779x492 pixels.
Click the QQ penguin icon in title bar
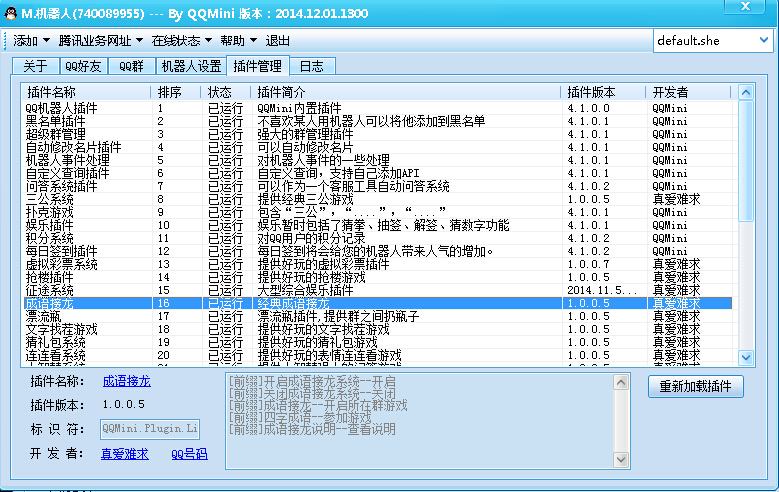point(10,13)
